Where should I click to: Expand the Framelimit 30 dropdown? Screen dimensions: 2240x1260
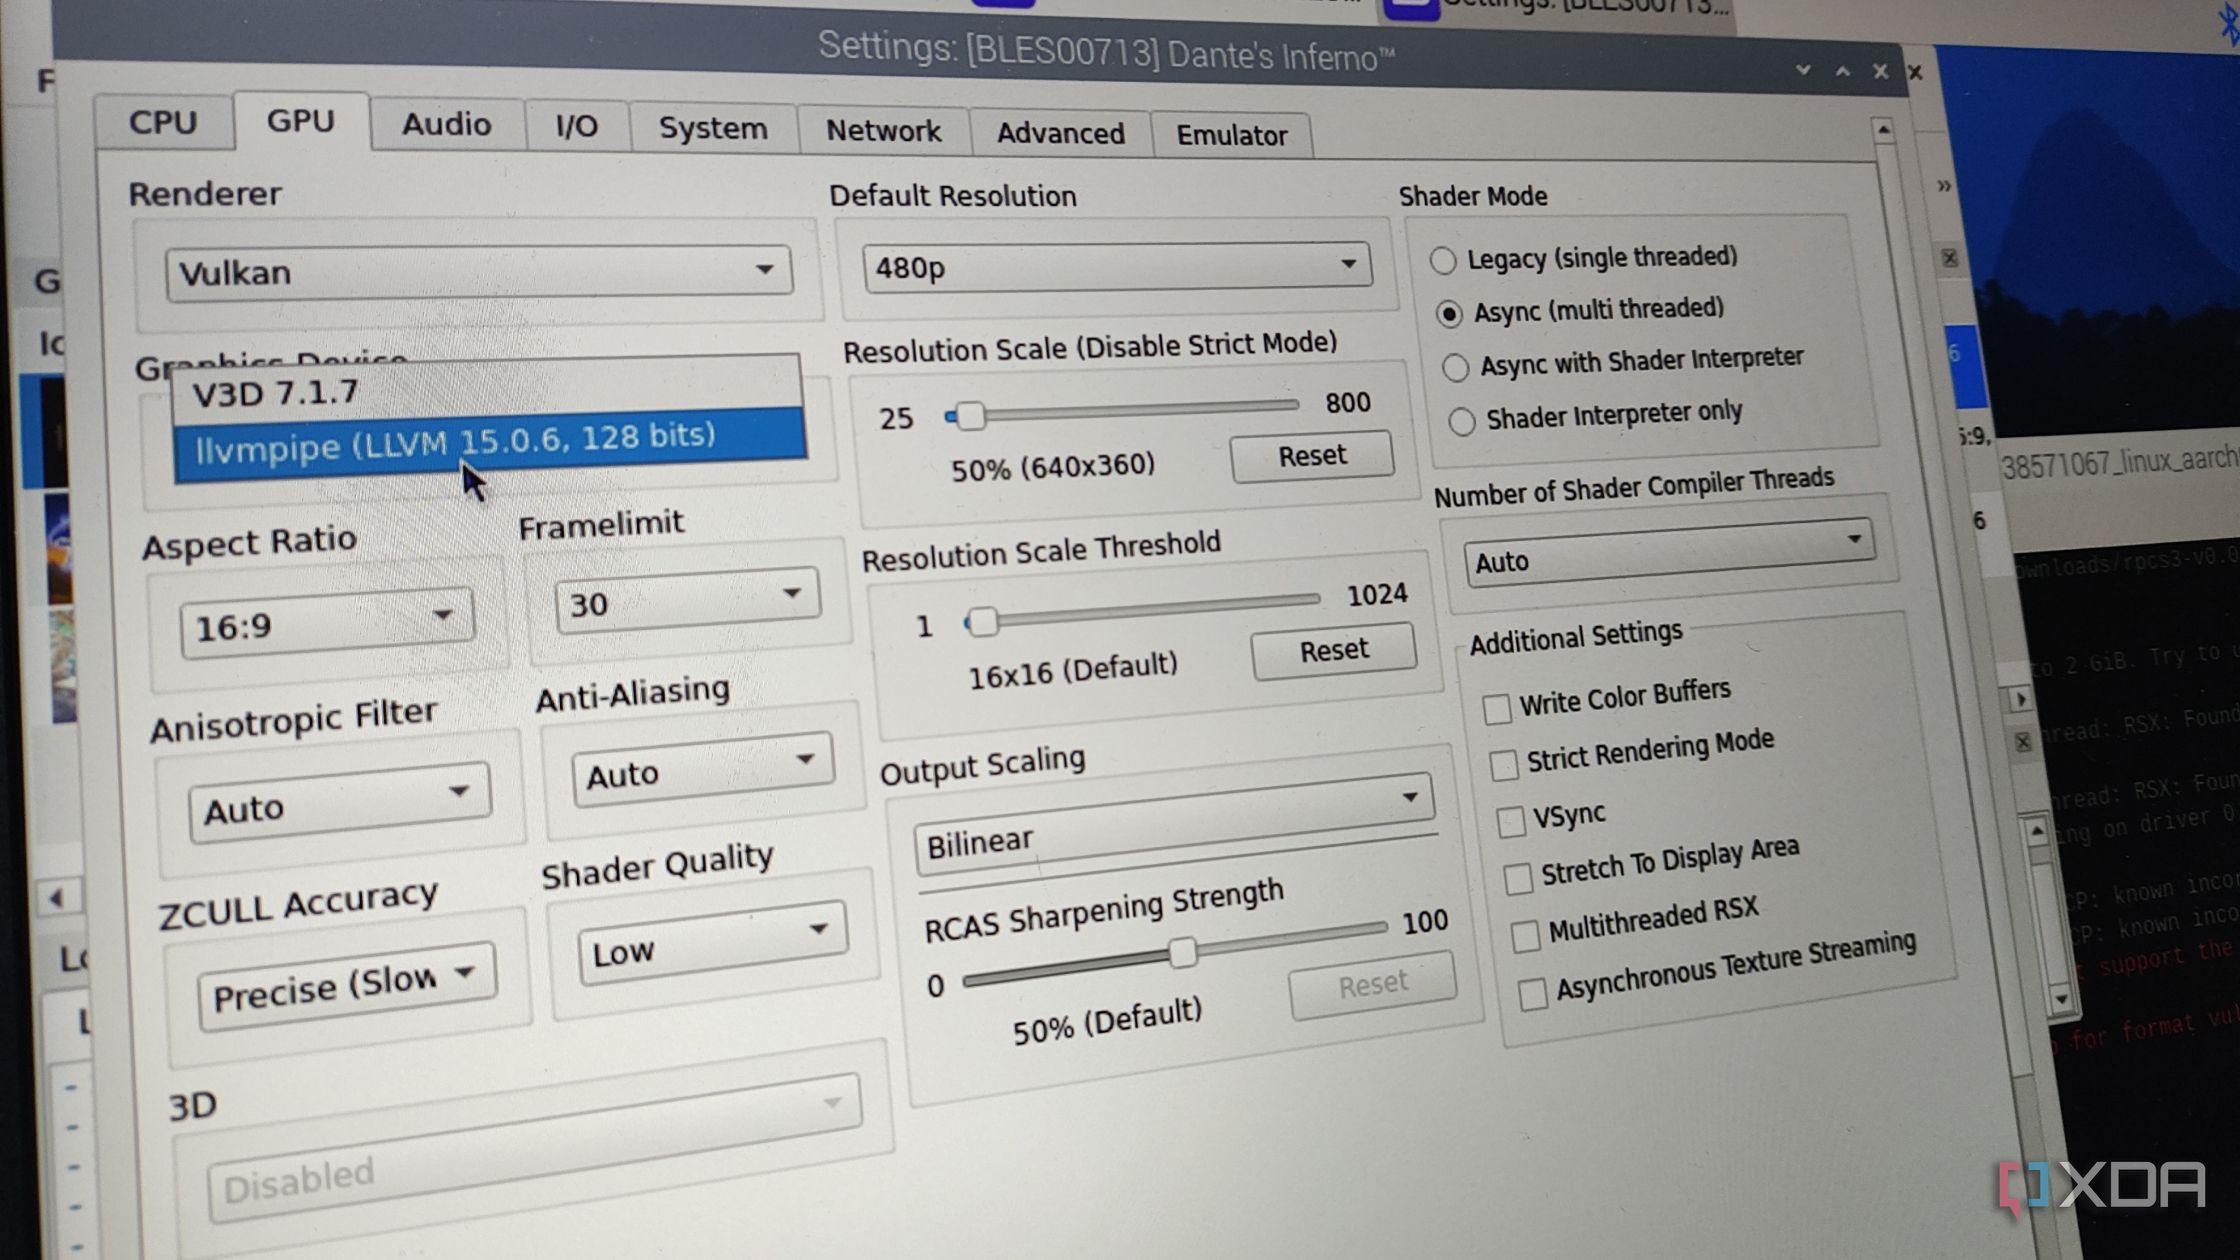(687, 600)
